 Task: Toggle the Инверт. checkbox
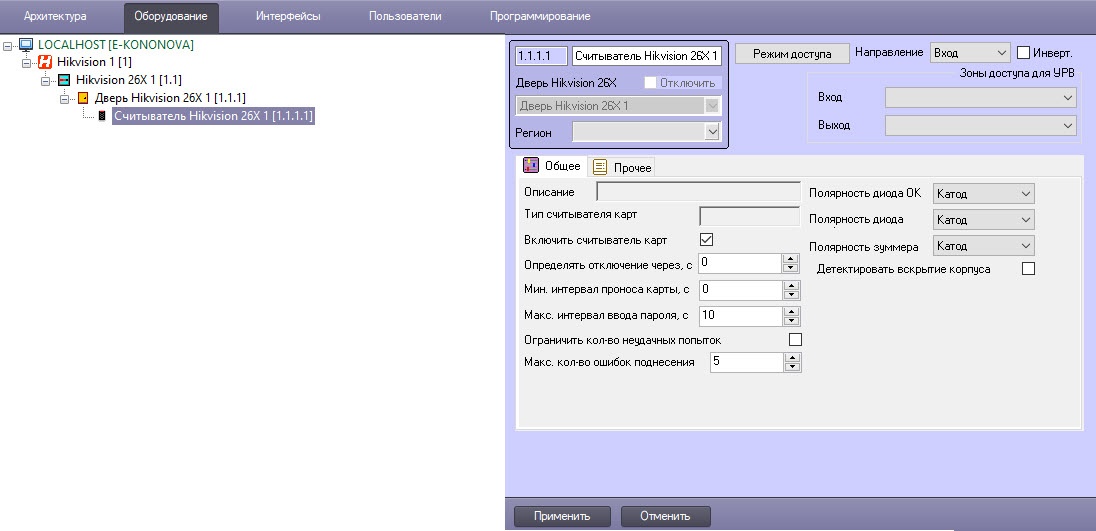click(x=1023, y=53)
